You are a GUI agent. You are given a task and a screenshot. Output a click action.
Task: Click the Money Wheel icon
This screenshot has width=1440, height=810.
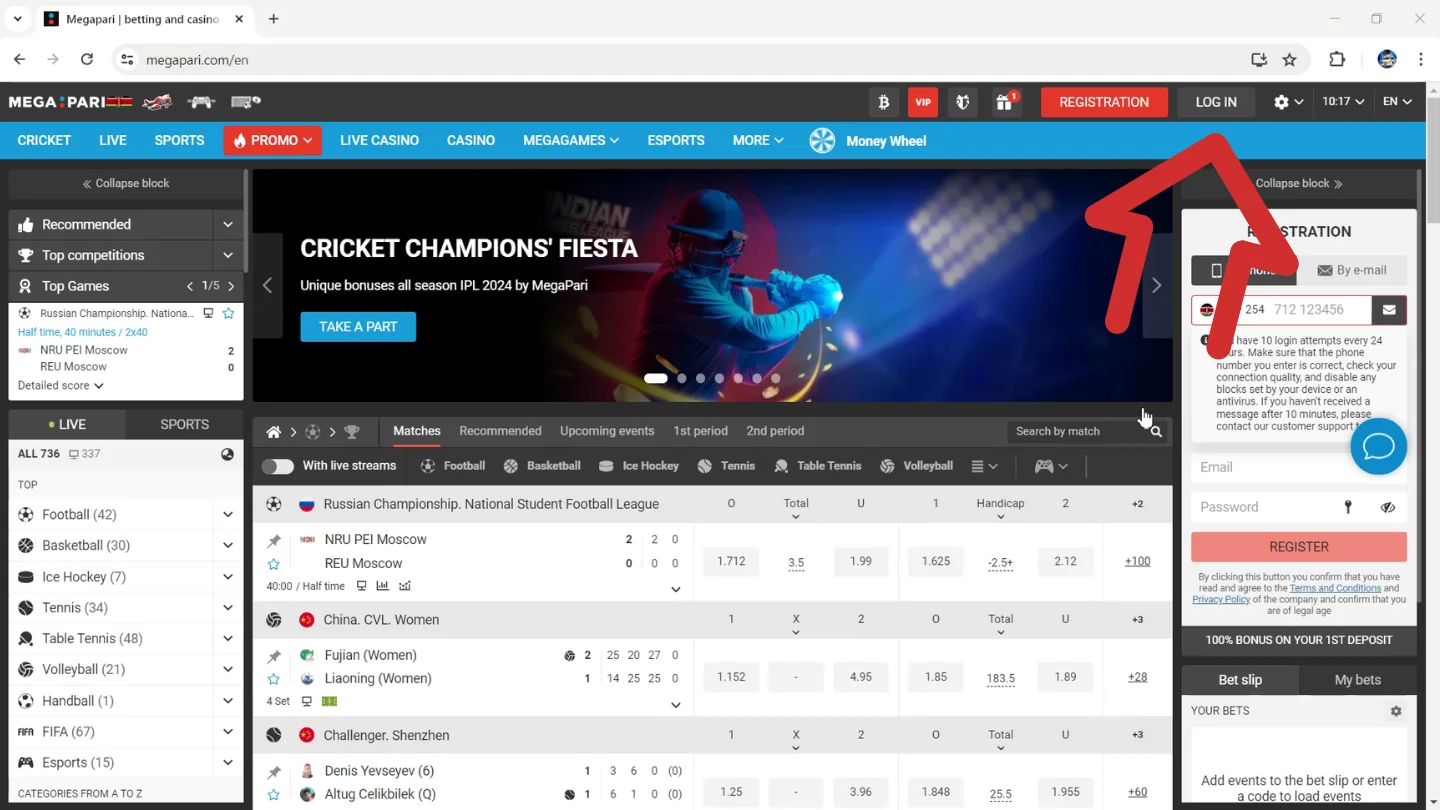822,141
